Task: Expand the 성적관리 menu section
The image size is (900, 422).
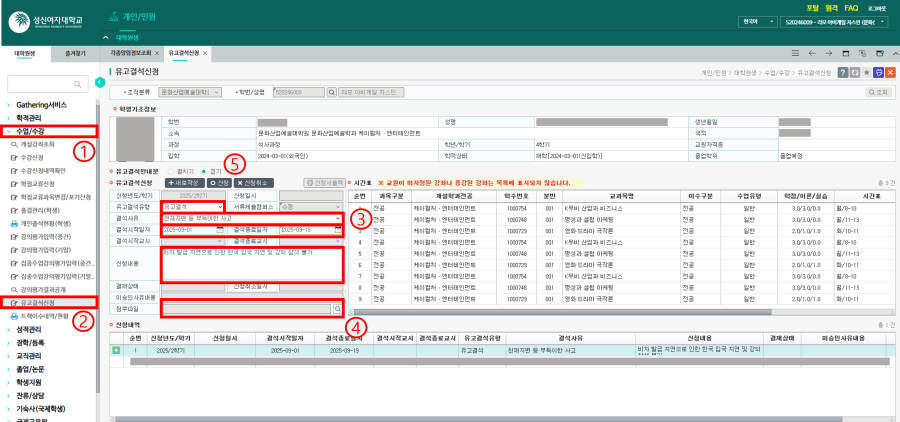Action: (x=29, y=330)
